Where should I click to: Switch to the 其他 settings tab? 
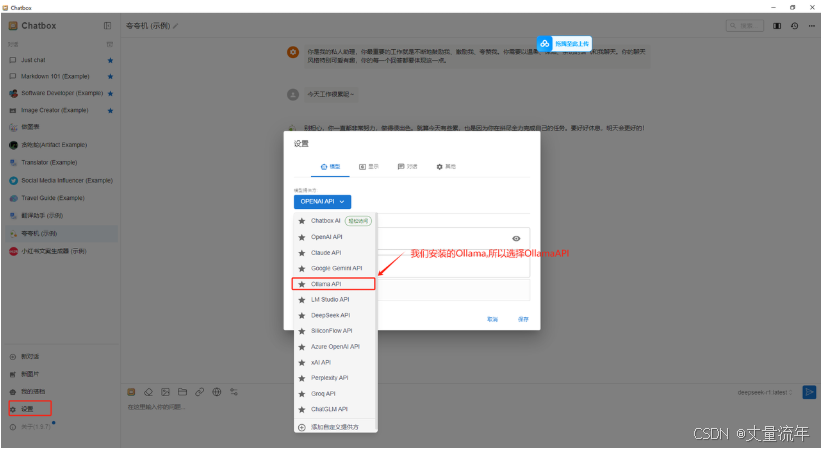coord(446,167)
